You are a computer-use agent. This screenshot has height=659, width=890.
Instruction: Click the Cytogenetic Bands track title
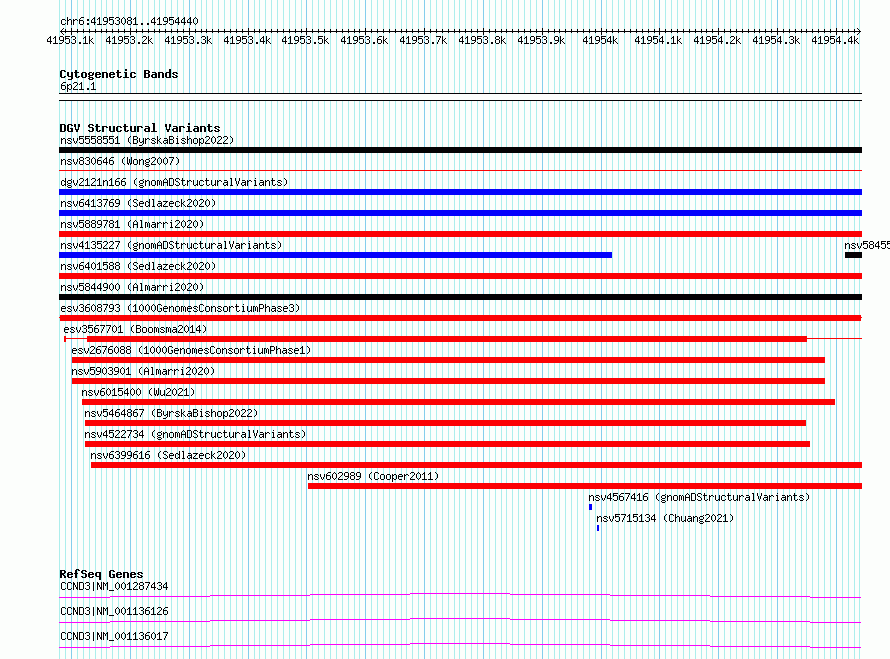(x=119, y=74)
